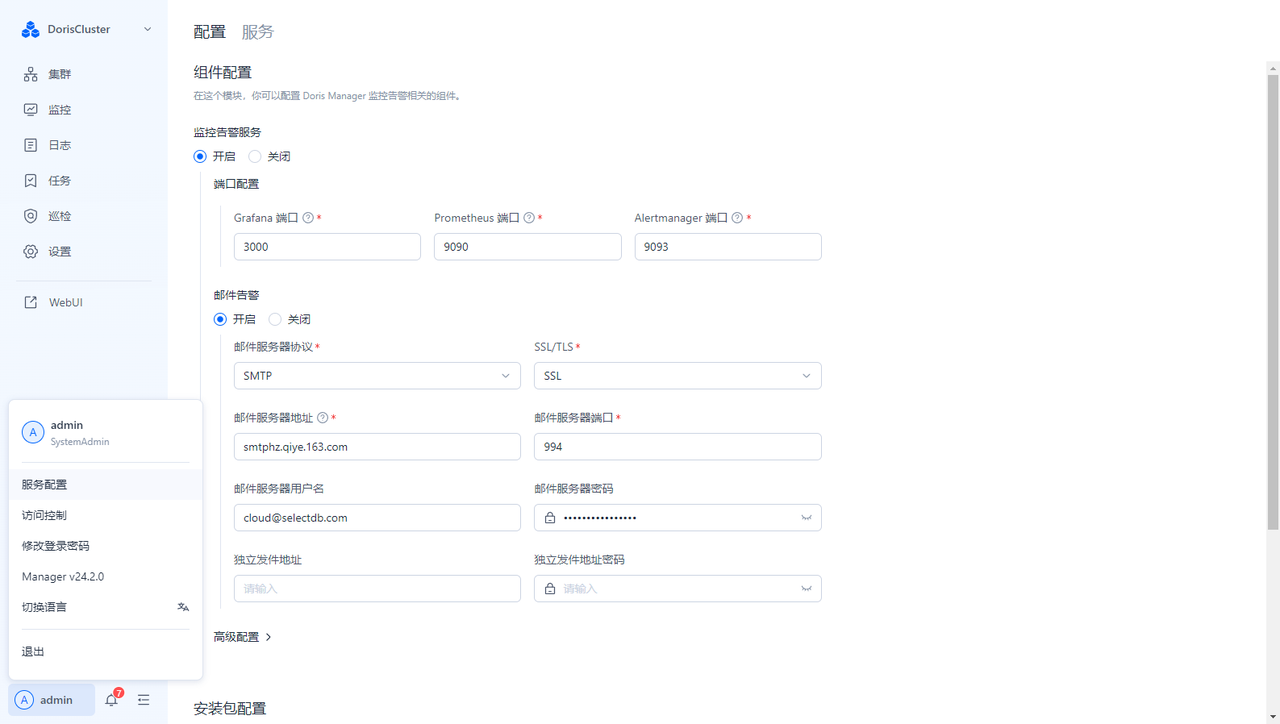1280x724 pixels.
Task: Click the mail server port field 994
Action: point(678,447)
